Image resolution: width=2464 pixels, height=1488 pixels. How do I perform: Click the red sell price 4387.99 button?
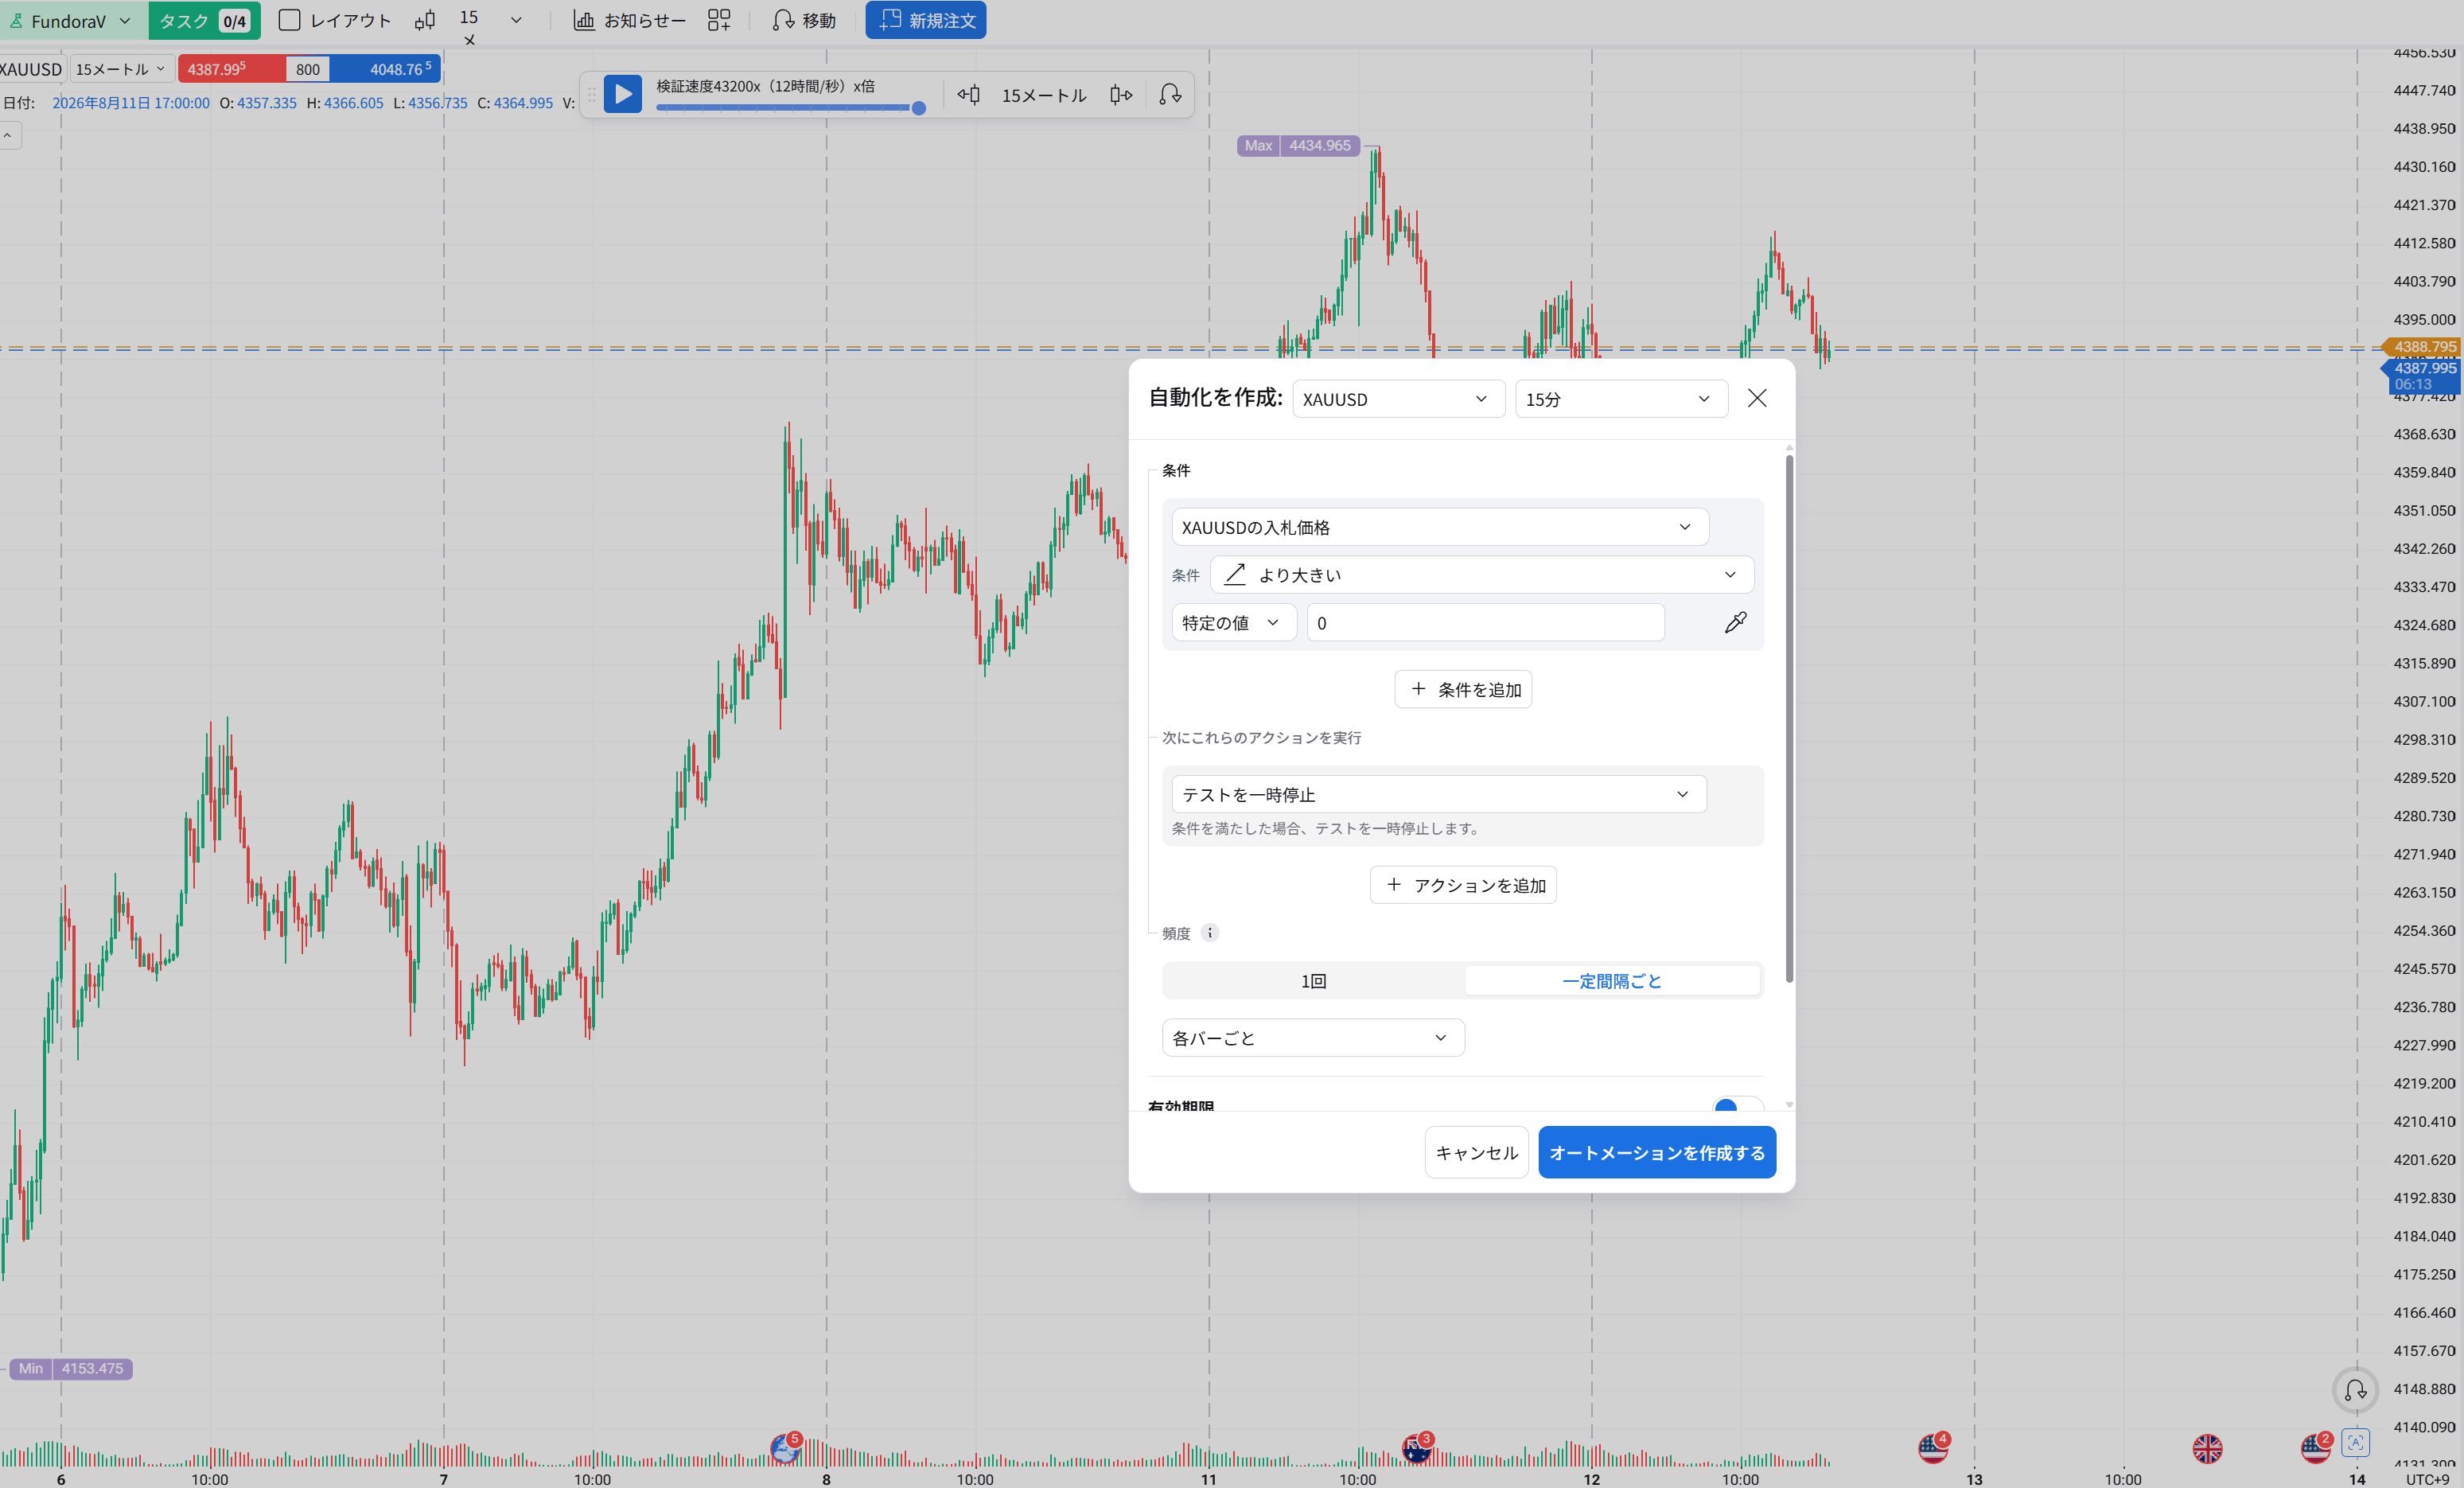pyautogui.click(x=231, y=69)
